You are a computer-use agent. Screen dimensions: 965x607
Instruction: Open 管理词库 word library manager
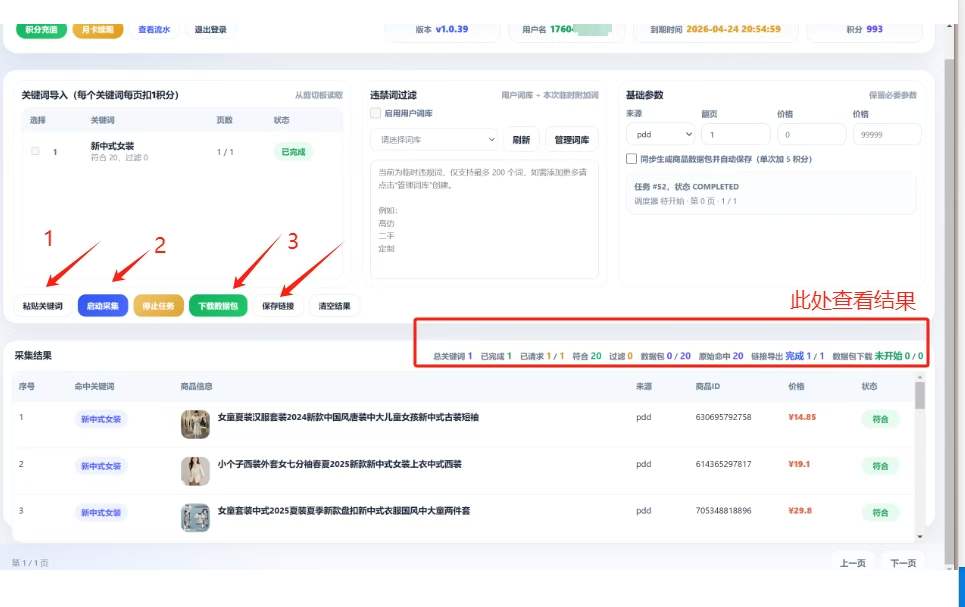[x=572, y=140]
